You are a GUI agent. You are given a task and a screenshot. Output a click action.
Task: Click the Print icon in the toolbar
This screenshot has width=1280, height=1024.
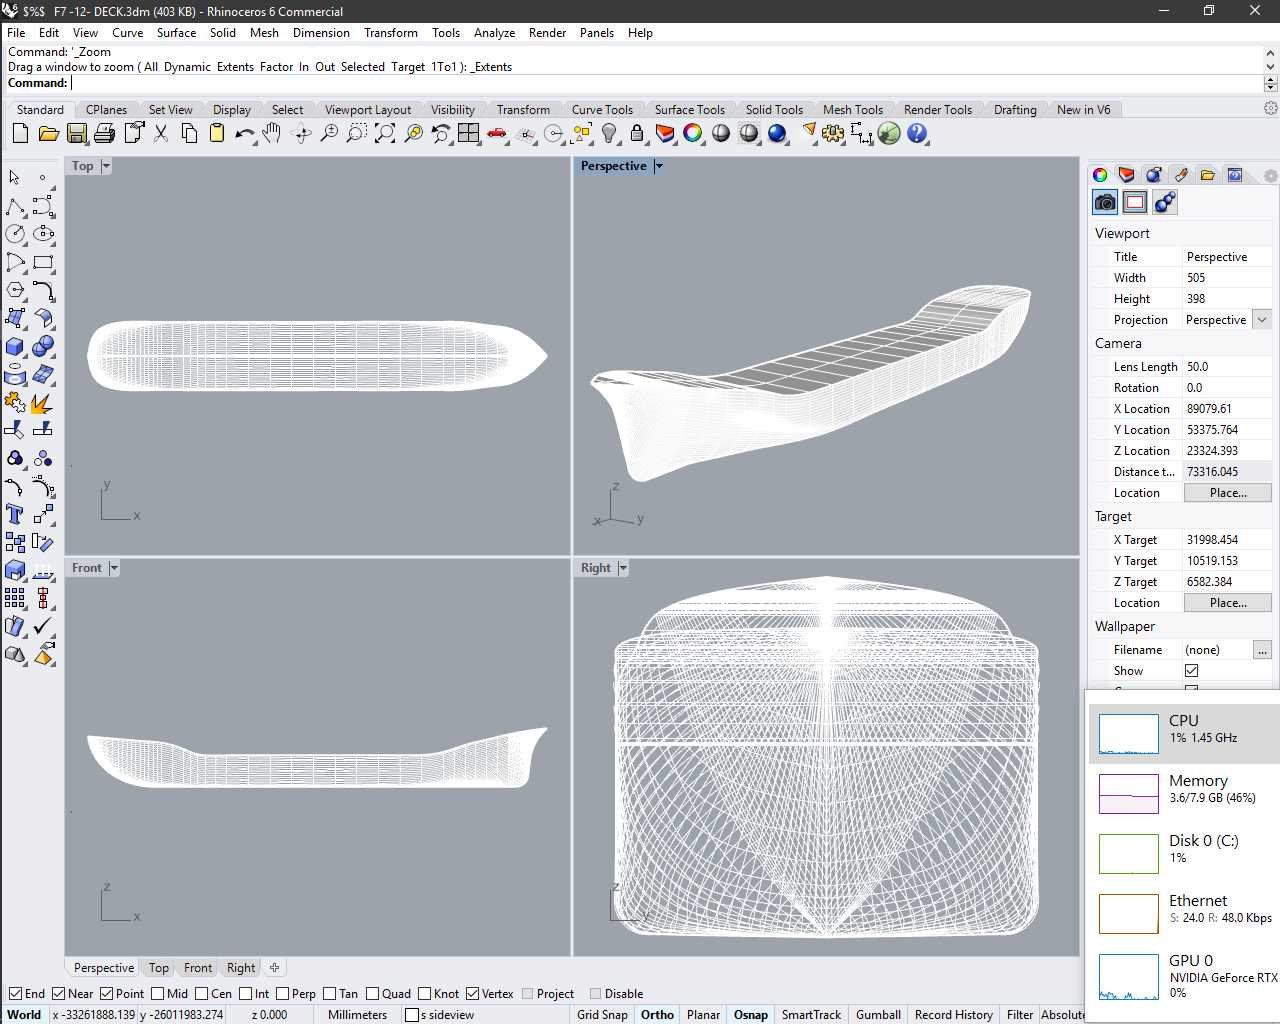(104, 133)
